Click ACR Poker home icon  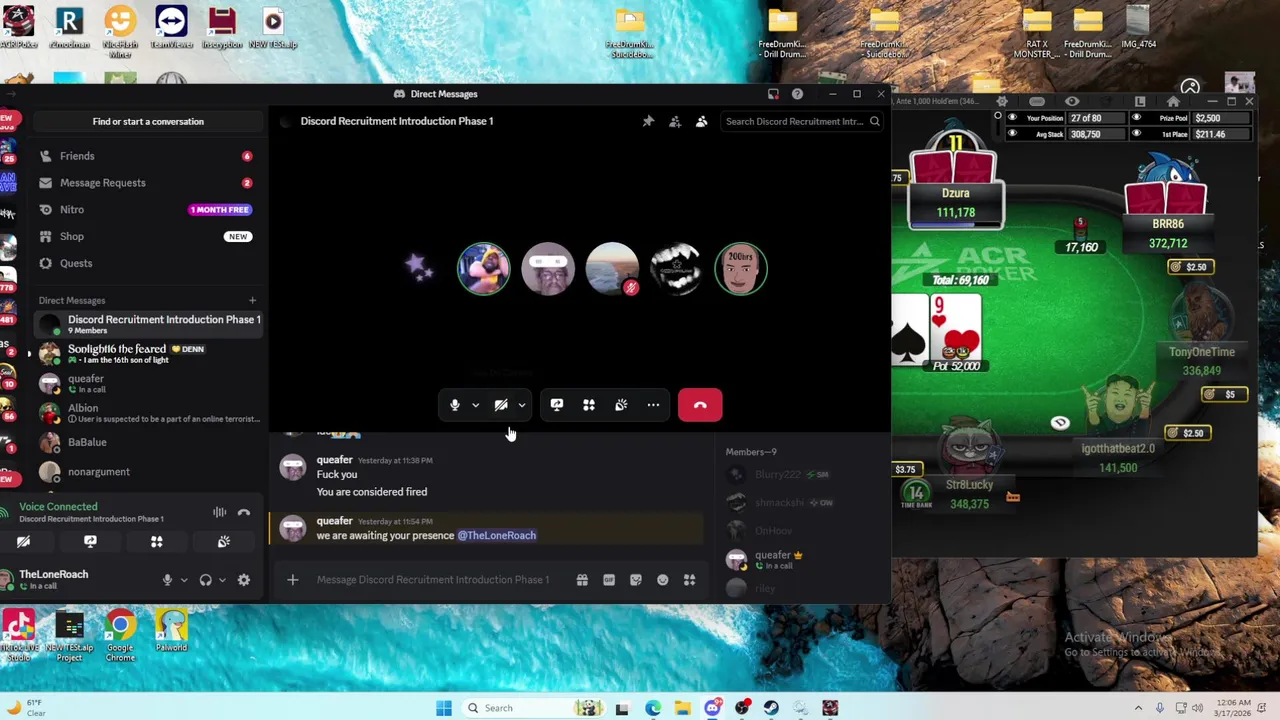click(x=1173, y=101)
